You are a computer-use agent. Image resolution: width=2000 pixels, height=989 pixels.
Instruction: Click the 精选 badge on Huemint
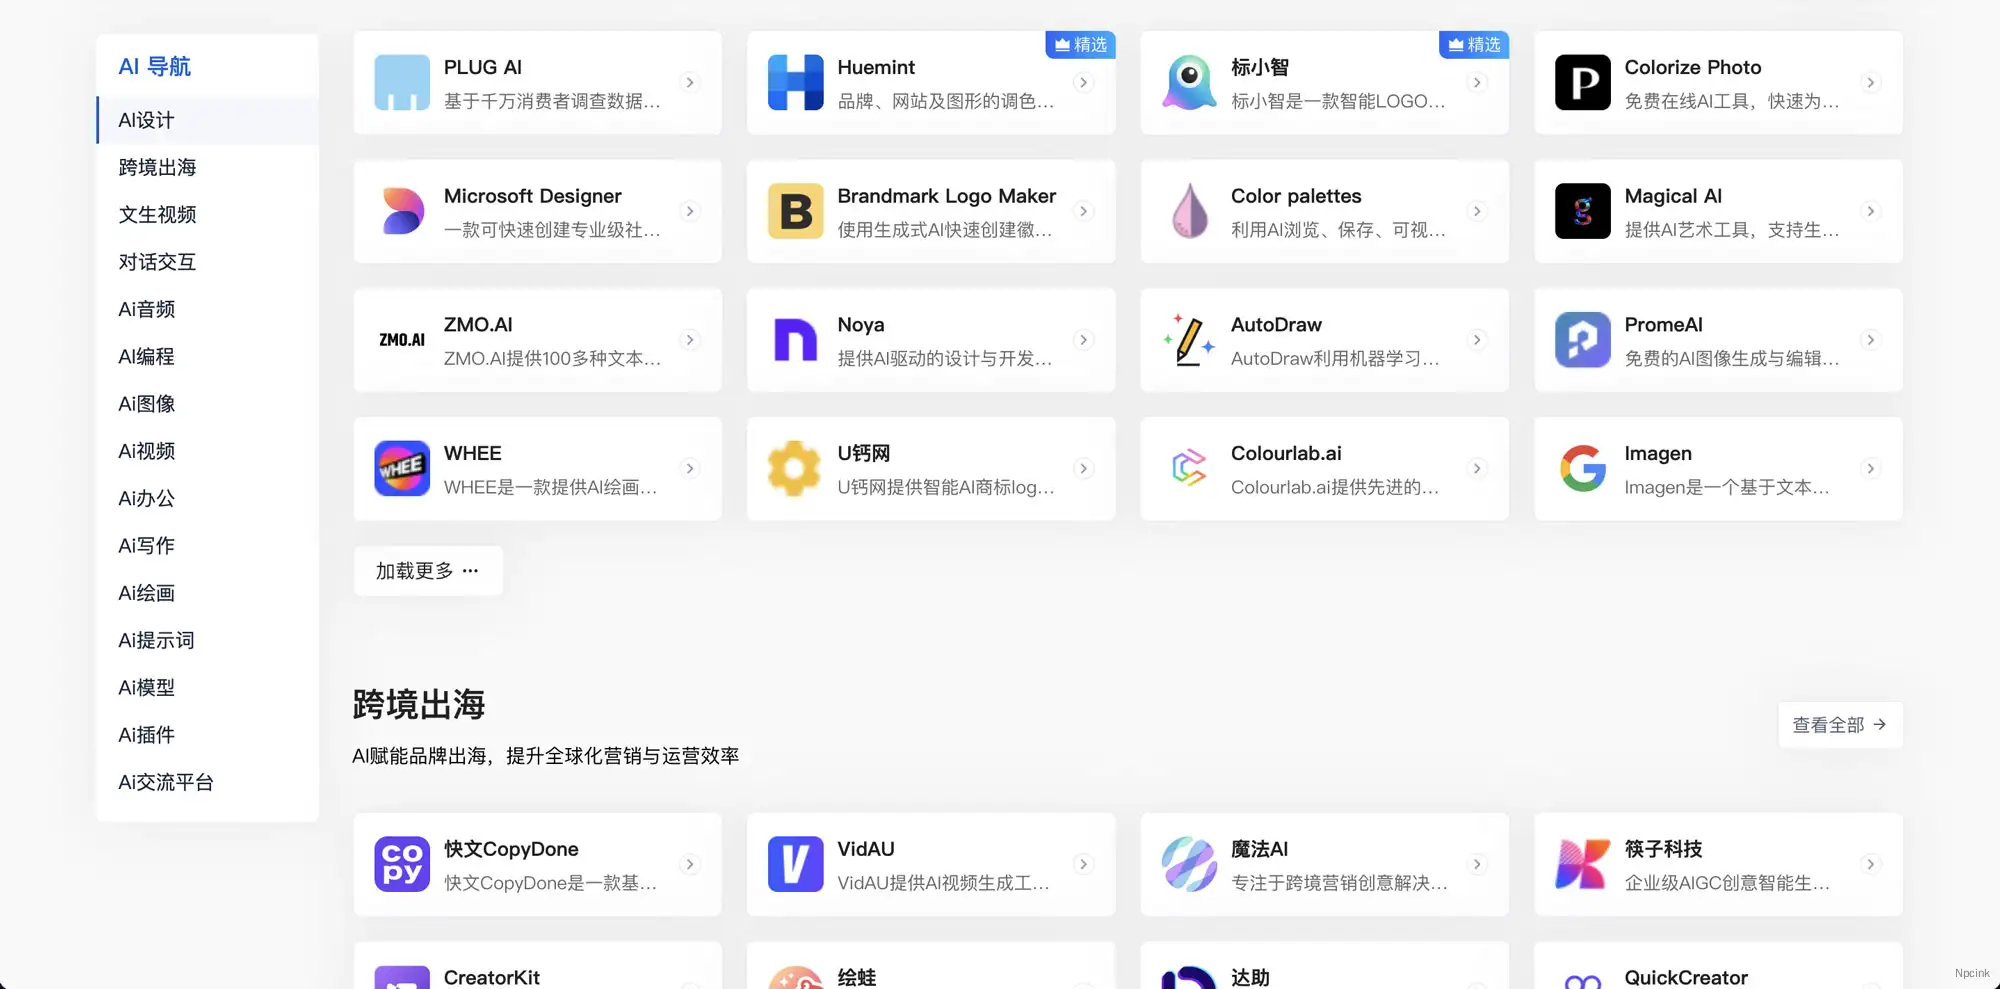tap(1080, 44)
